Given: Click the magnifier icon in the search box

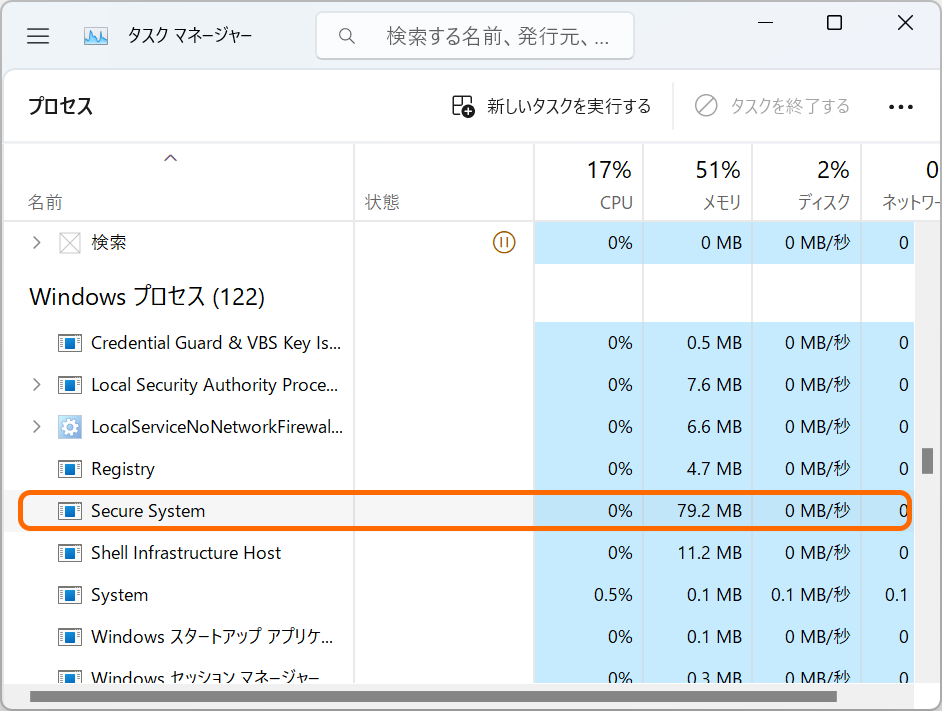Looking at the screenshot, I should click(346, 35).
